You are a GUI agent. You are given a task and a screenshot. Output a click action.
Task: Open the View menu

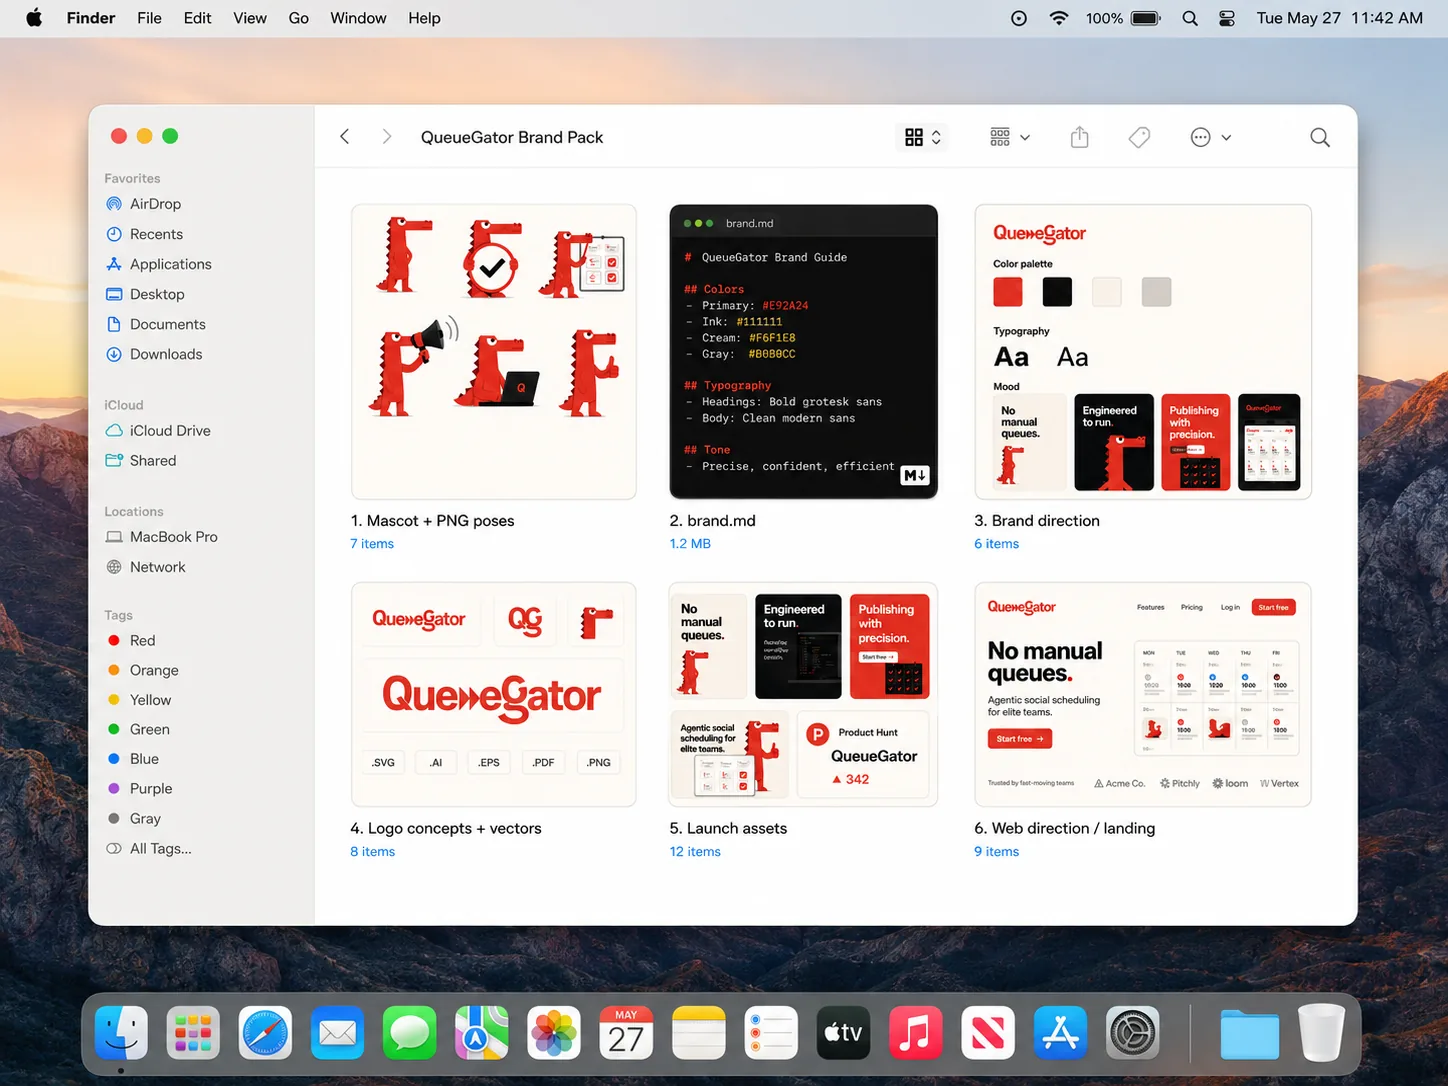point(250,18)
